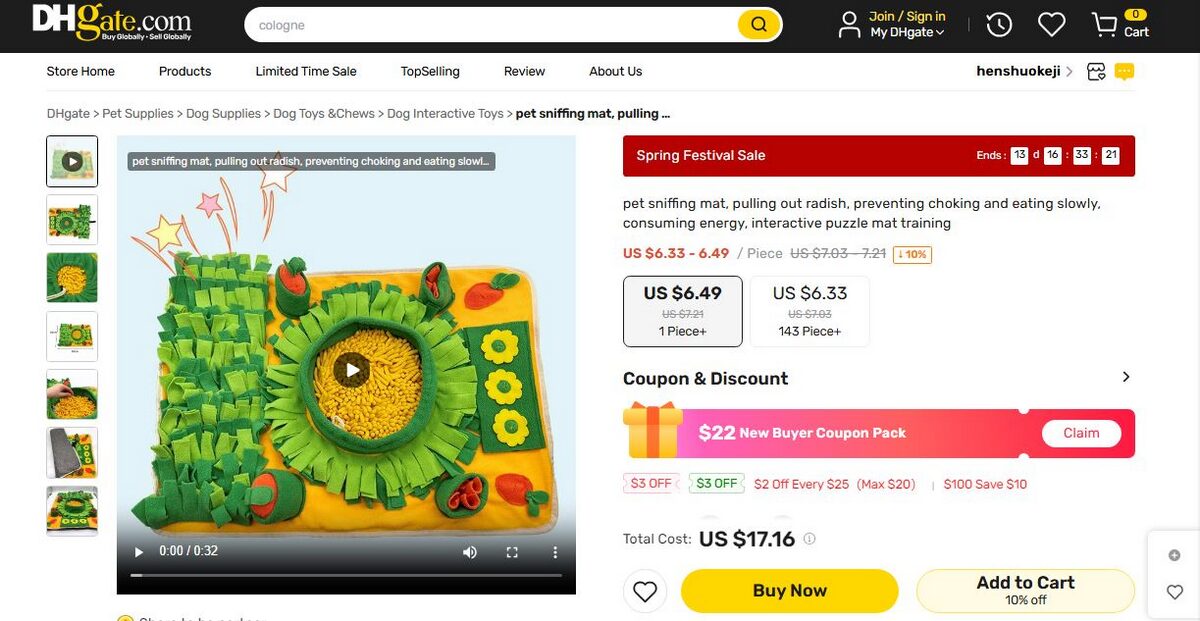
Task: Select the 143 Piece+ price tier
Action: click(810, 311)
